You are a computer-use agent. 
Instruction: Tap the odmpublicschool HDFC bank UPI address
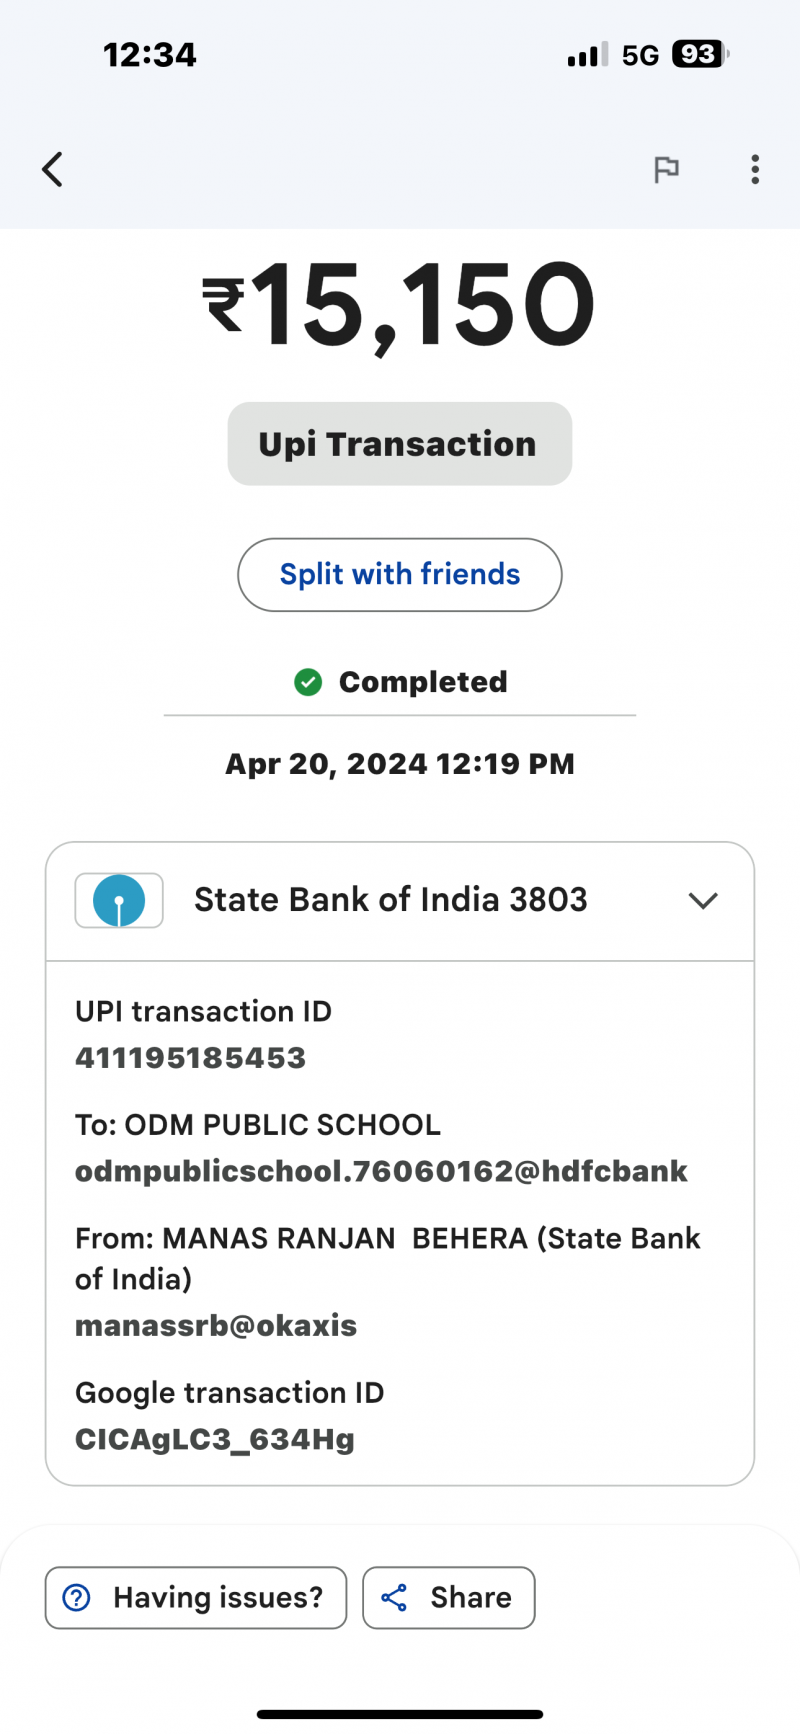pos(381,1171)
